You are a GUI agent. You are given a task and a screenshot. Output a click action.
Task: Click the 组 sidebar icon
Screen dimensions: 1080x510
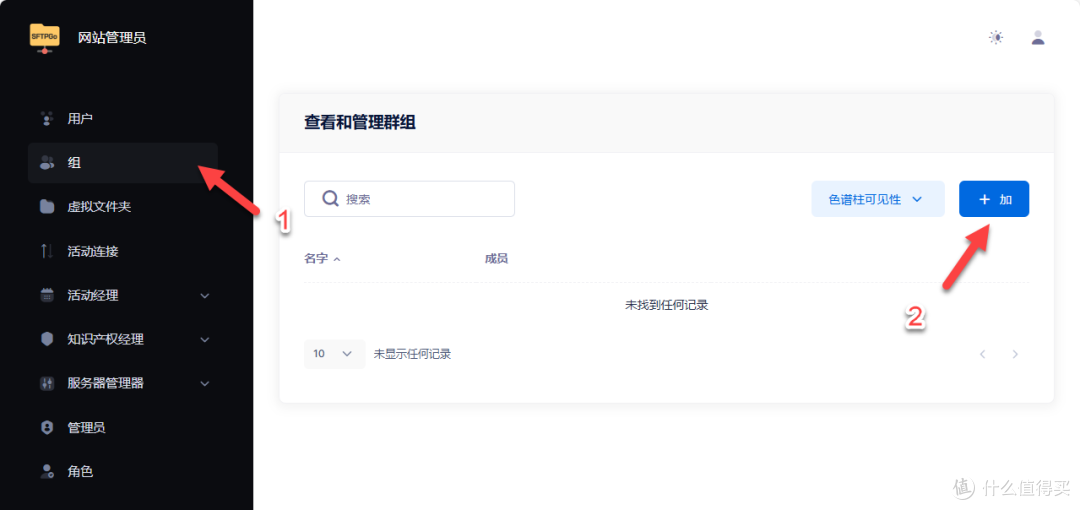(47, 163)
